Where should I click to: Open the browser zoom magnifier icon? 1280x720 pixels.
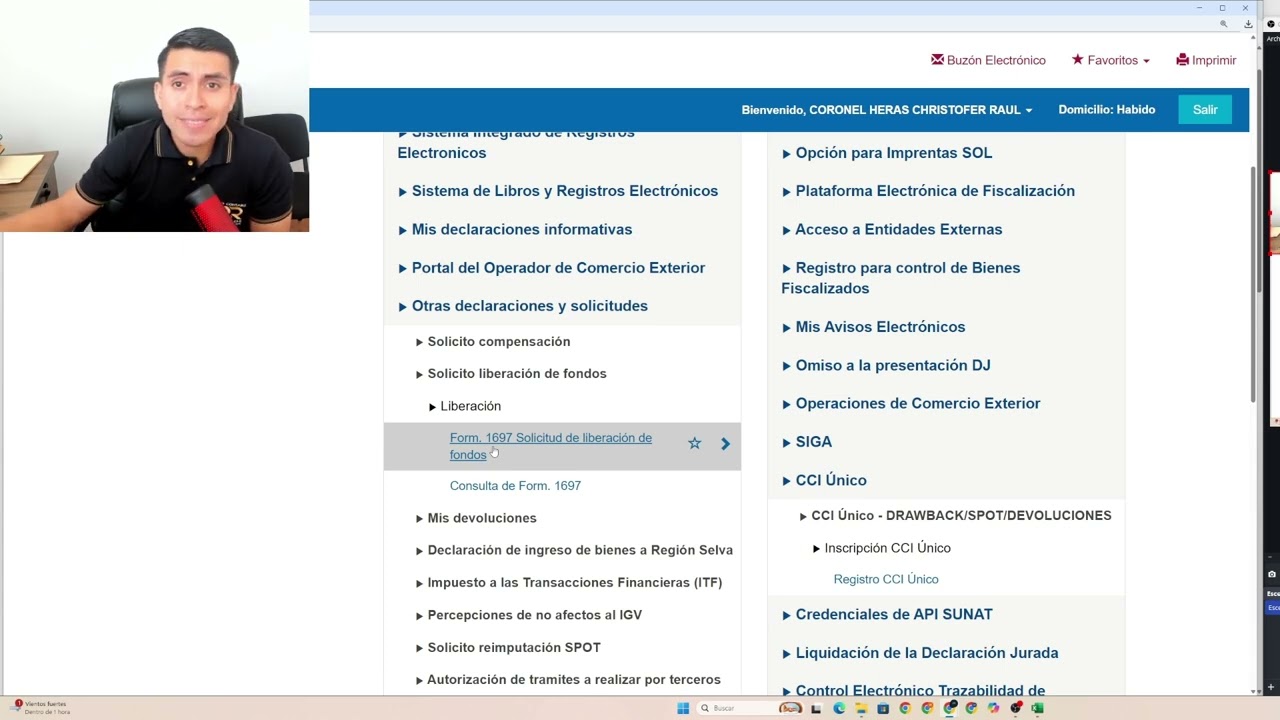[x=1223, y=24]
